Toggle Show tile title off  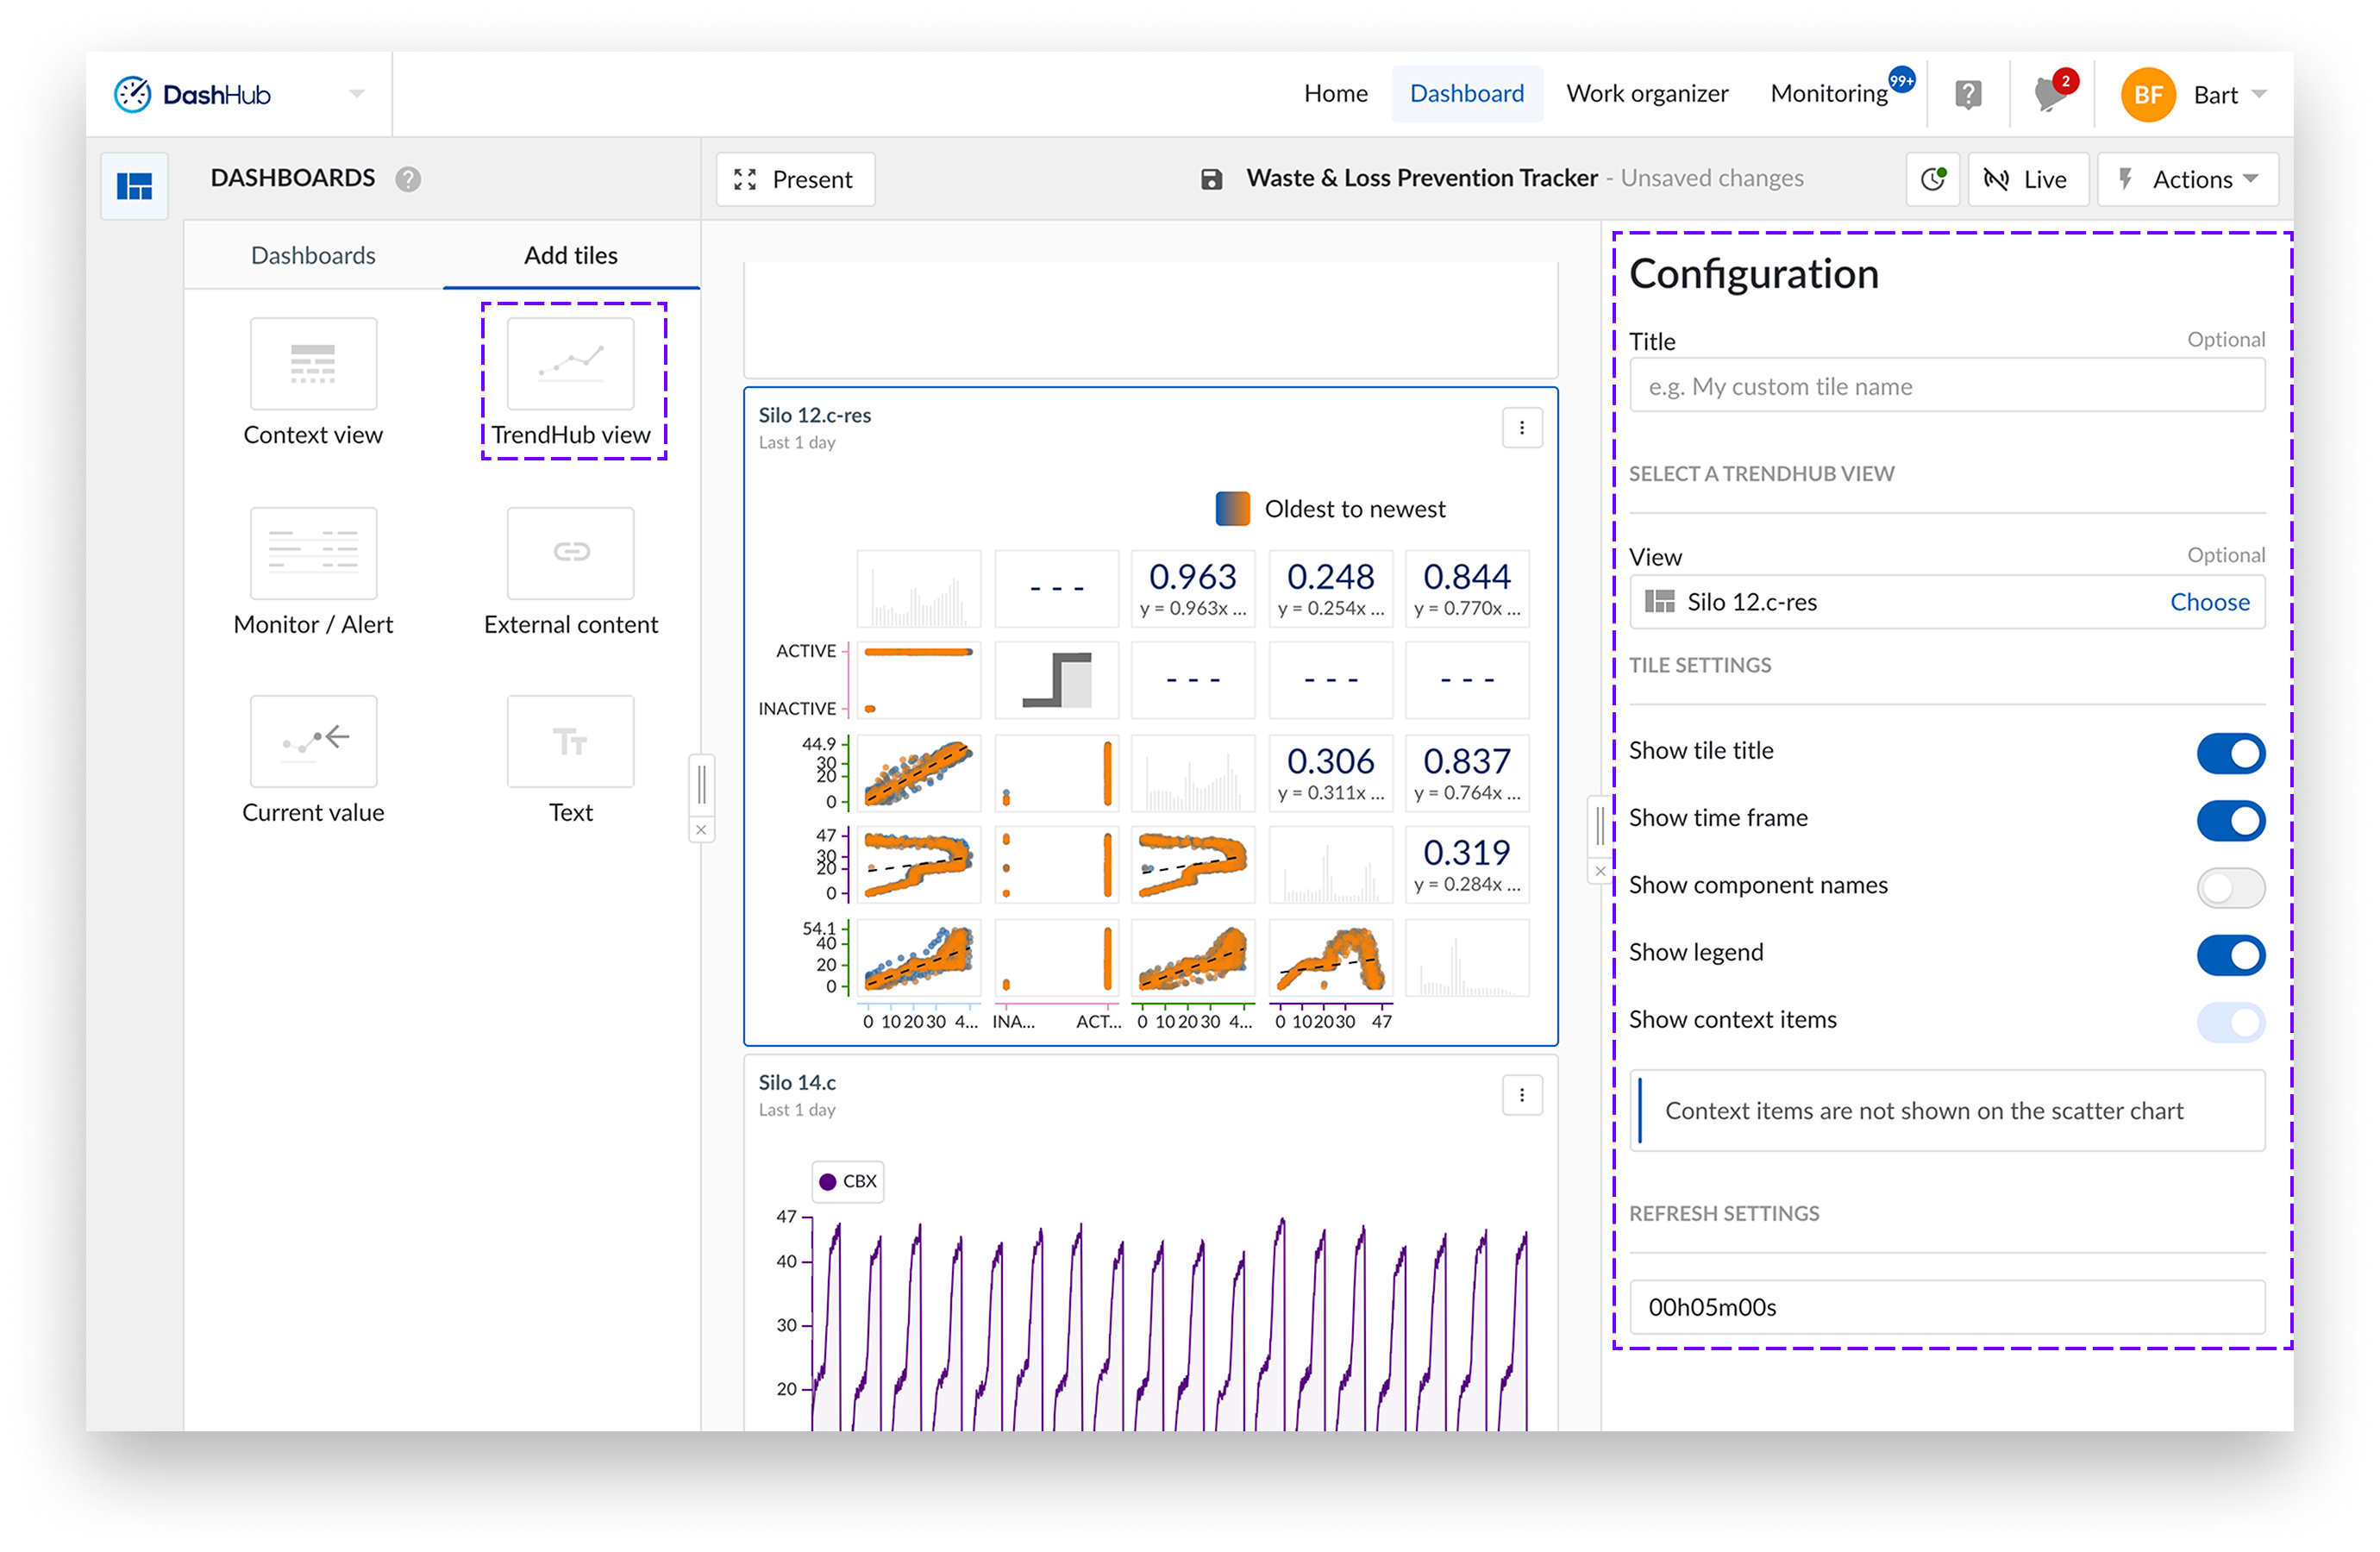(x=2229, y=753)
